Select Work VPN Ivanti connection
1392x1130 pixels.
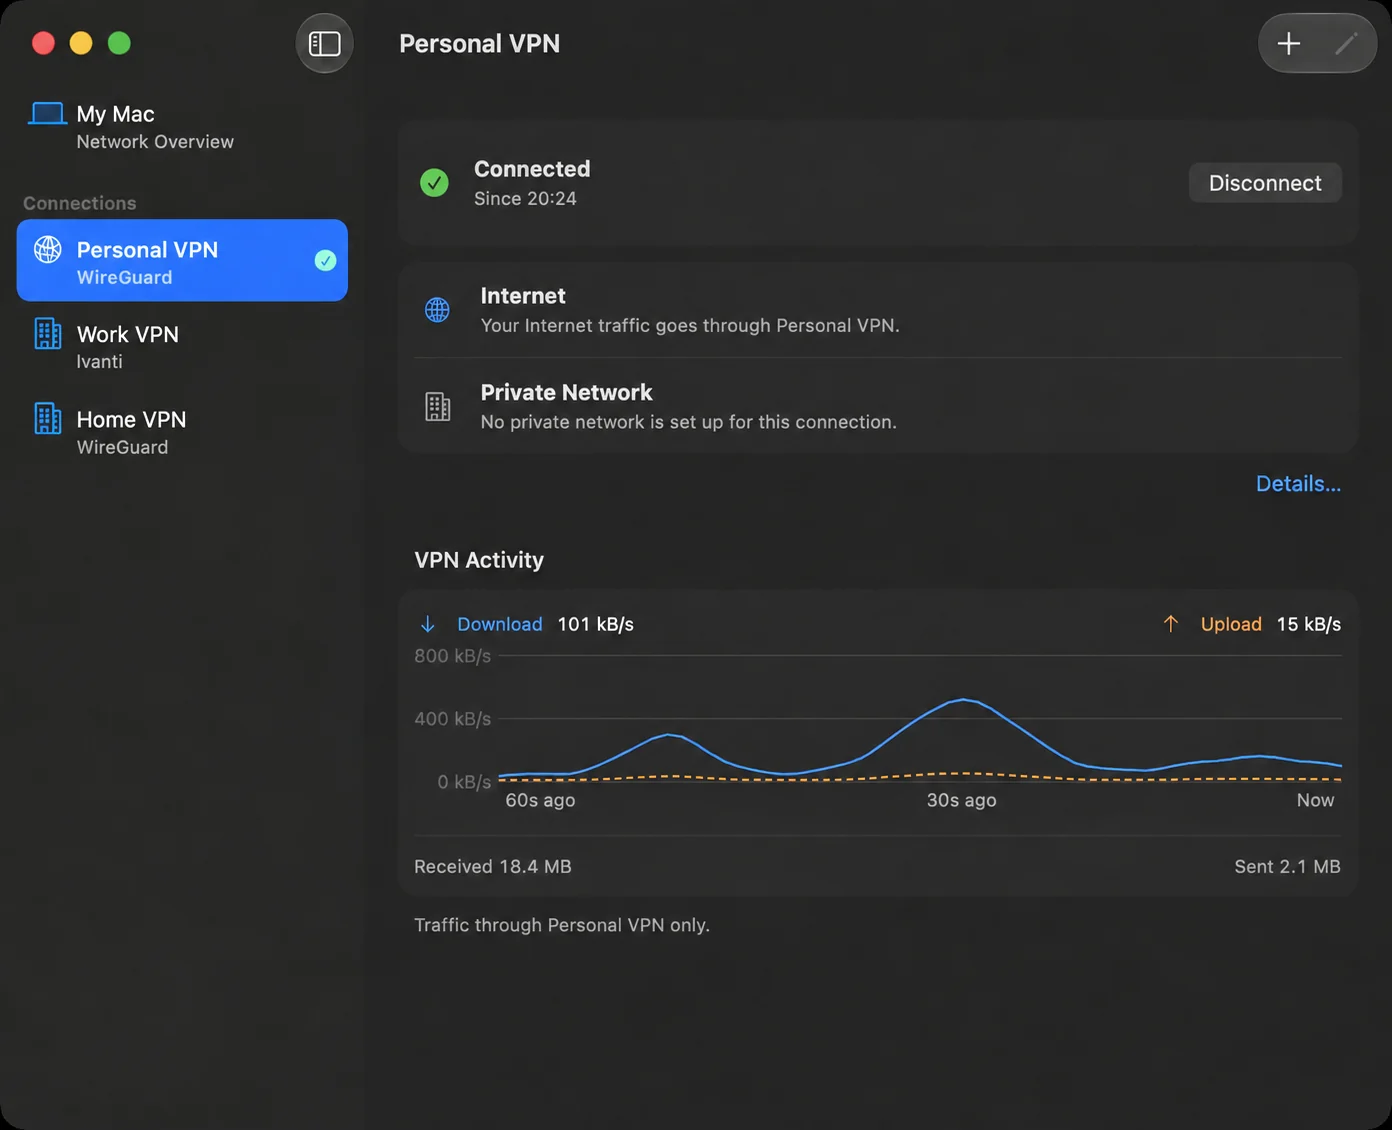[x=182, y=346]
